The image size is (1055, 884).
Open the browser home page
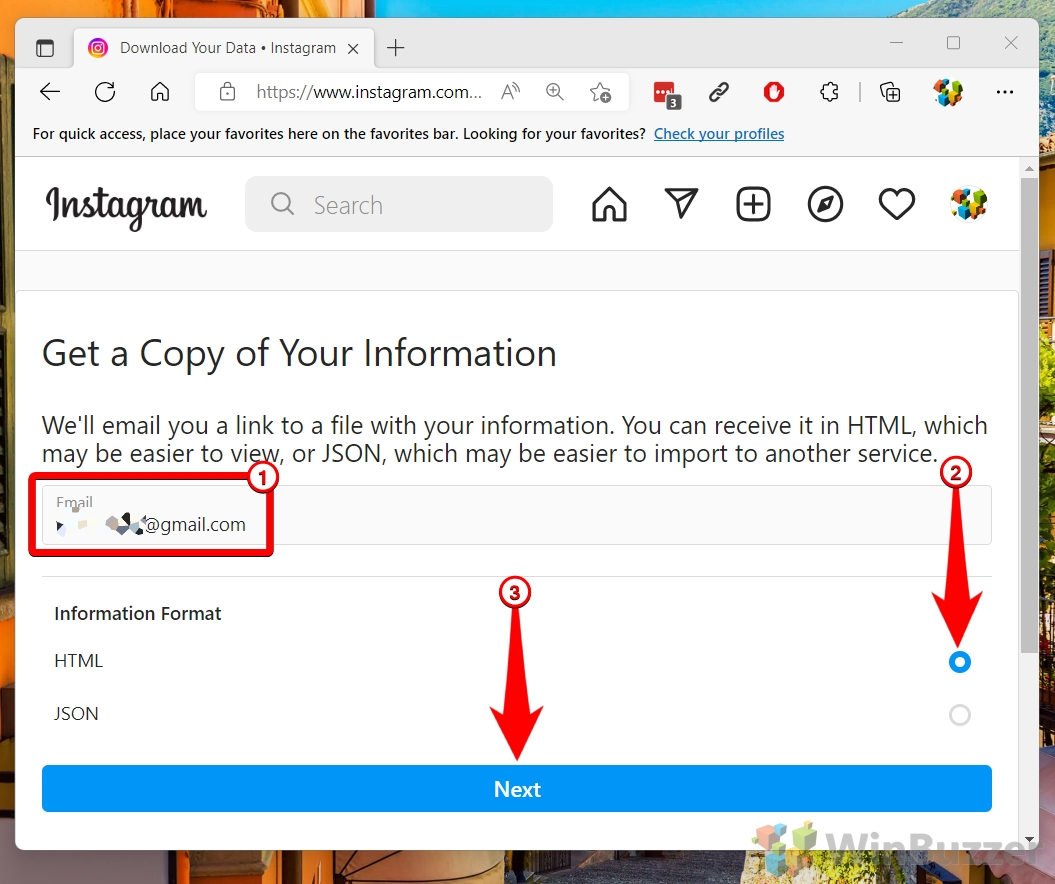[159, 91]
